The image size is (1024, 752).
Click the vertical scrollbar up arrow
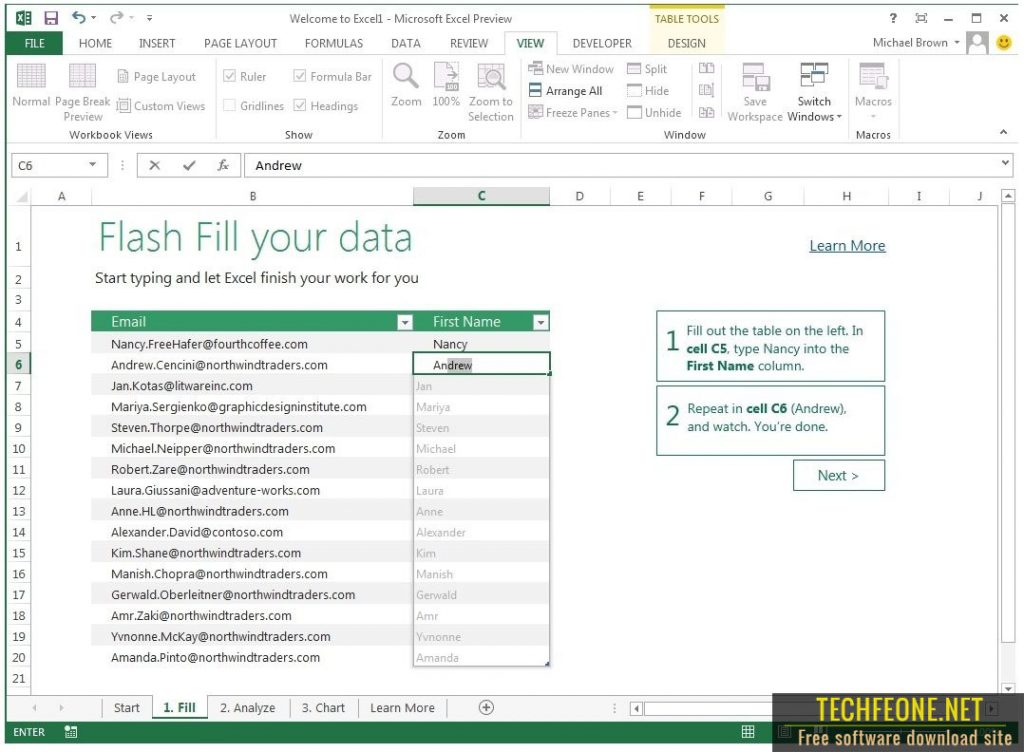(1008, 196)
